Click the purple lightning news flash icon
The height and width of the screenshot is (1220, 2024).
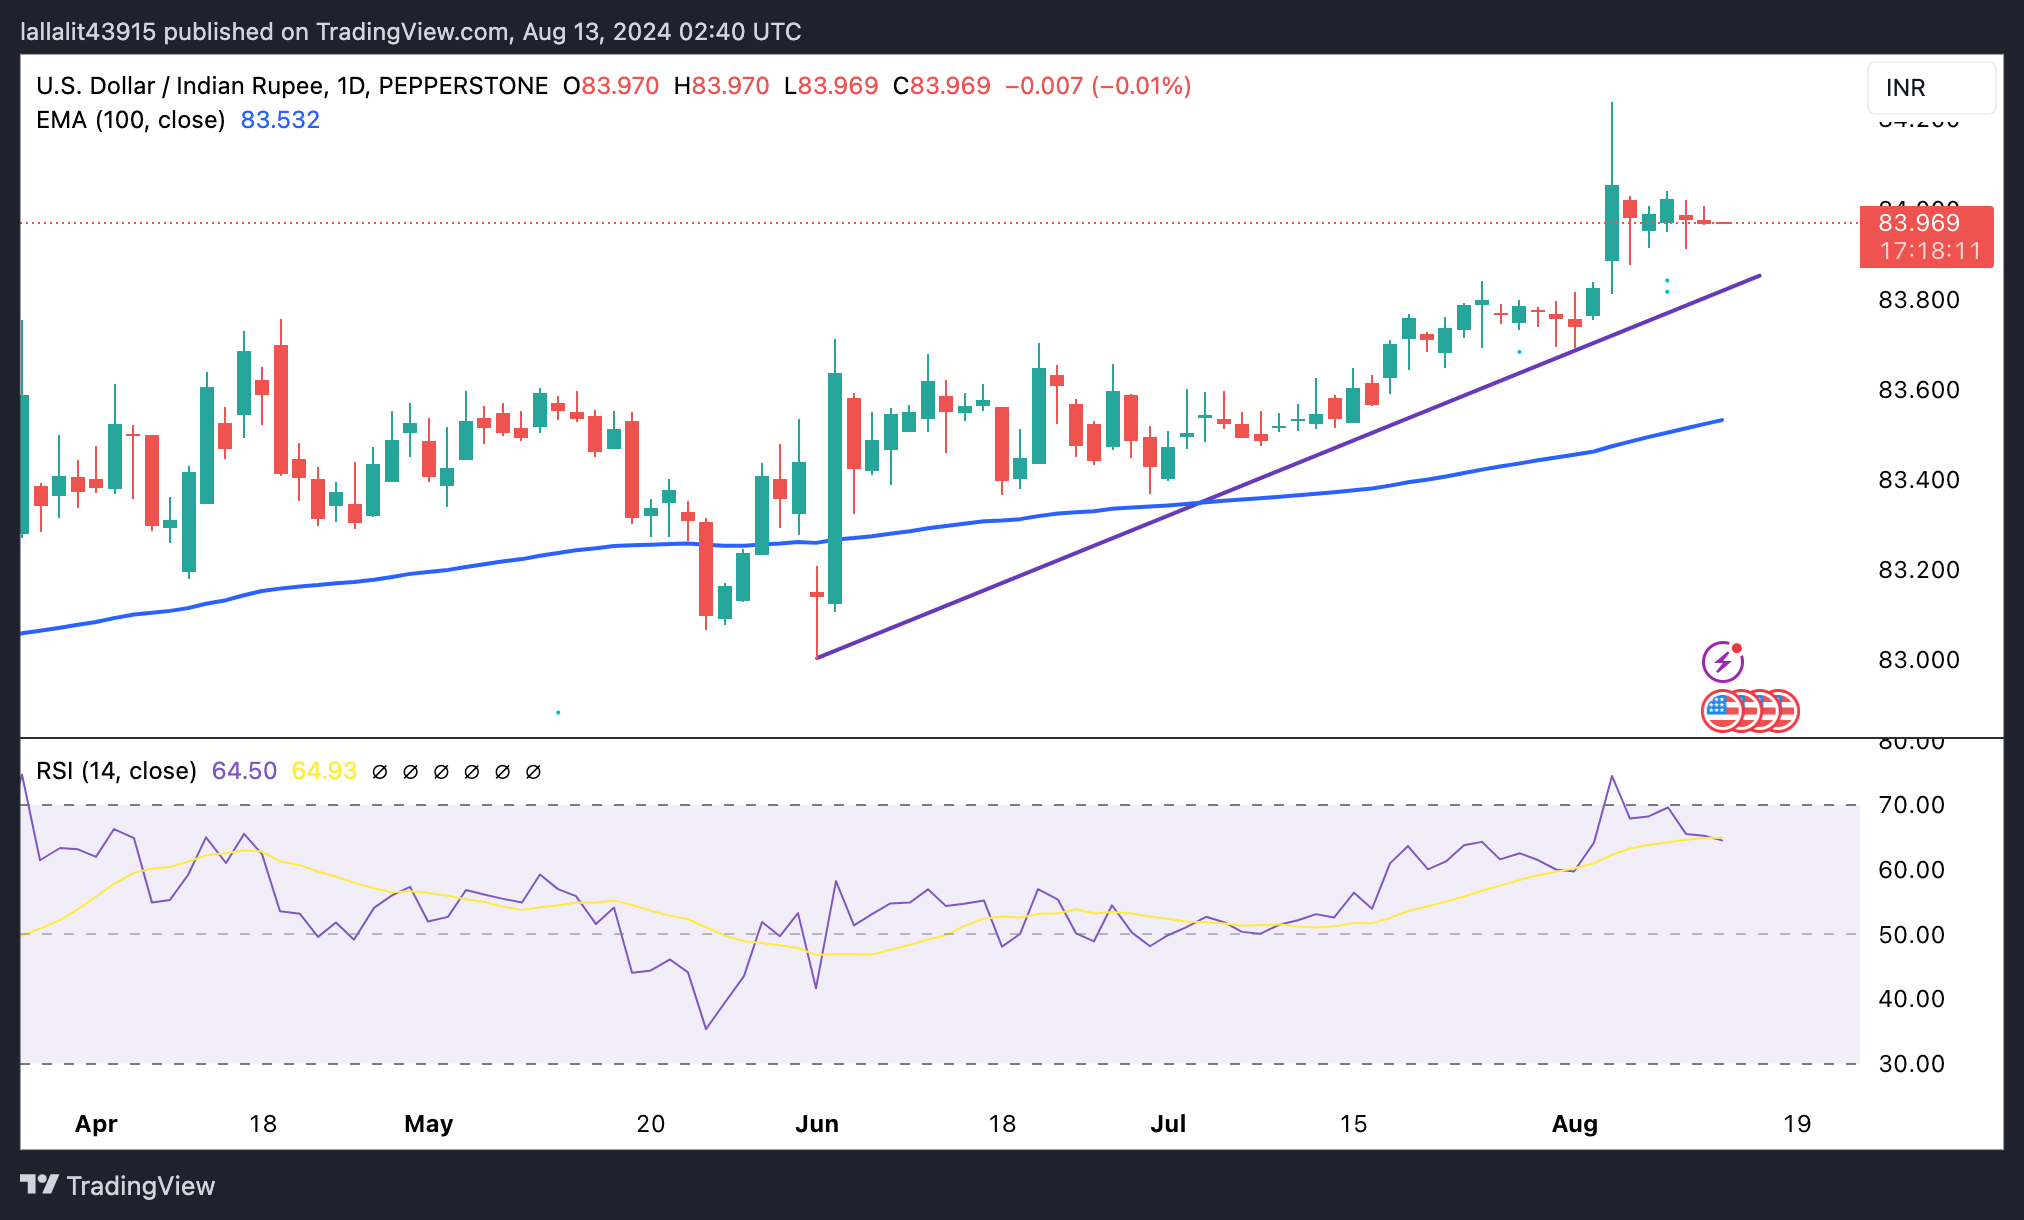coord(1722,661)
